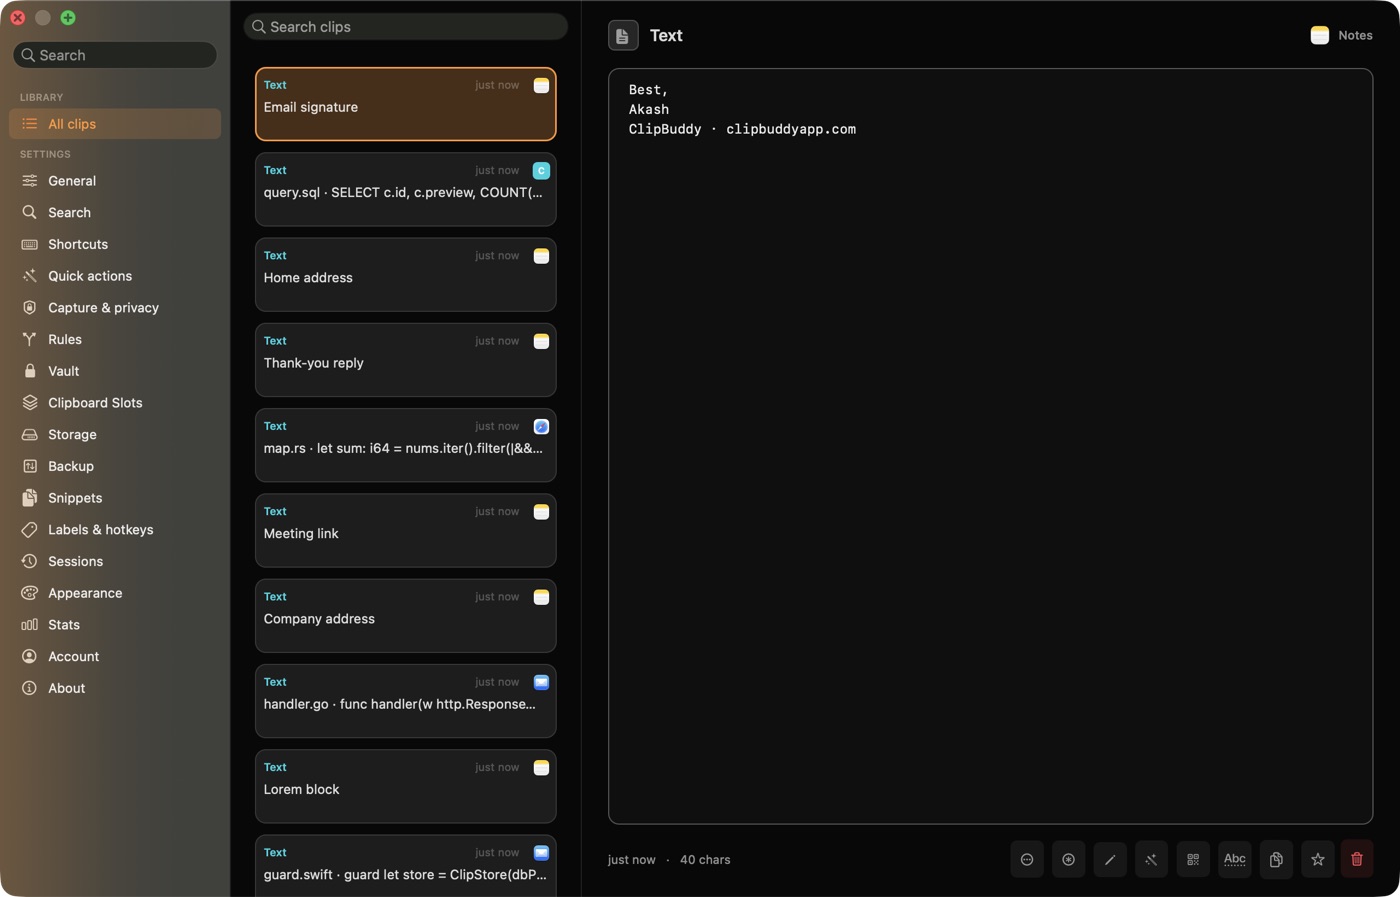
Task: Open the About page
Action: click(x=115, y=688)
